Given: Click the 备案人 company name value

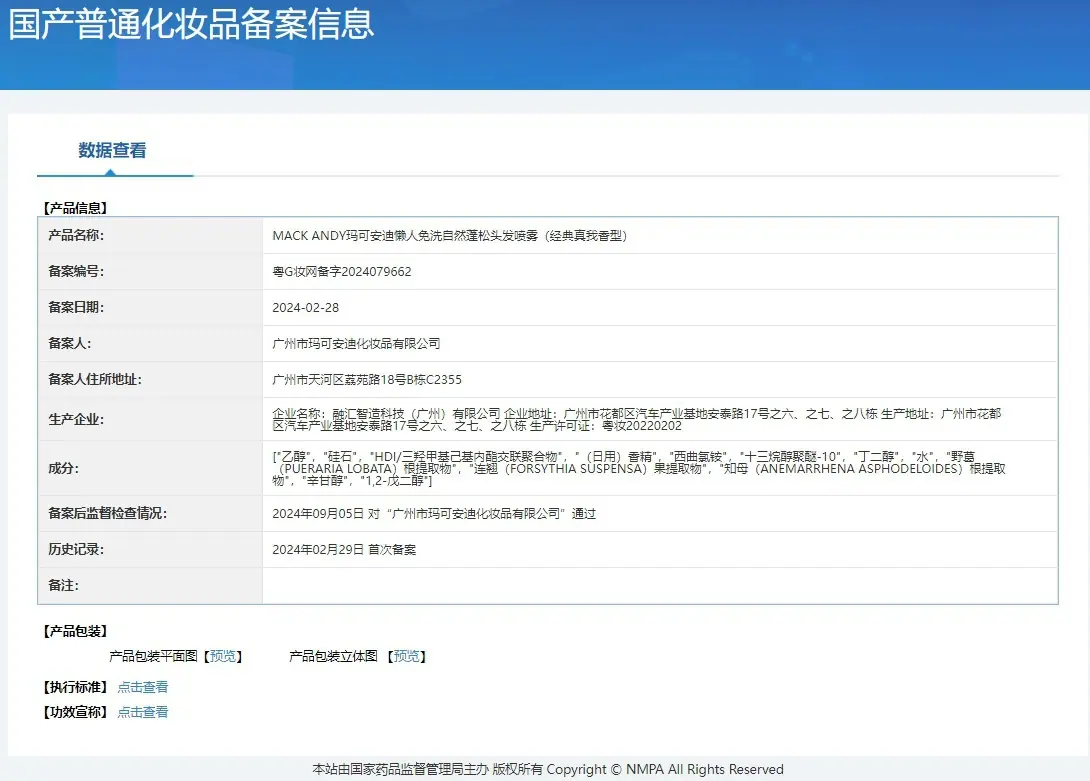Looking at the screenshot, I should (x=356, y=344).
